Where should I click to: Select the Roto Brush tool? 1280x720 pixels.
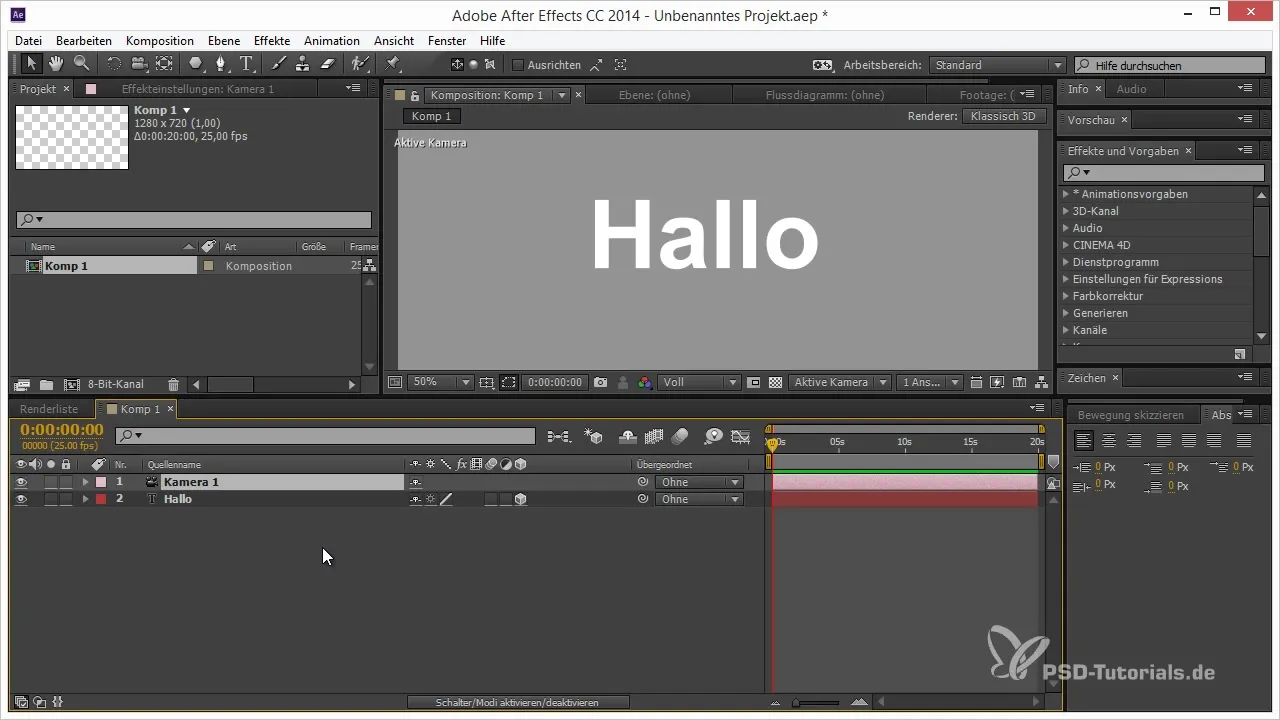(x=359, y=64)
